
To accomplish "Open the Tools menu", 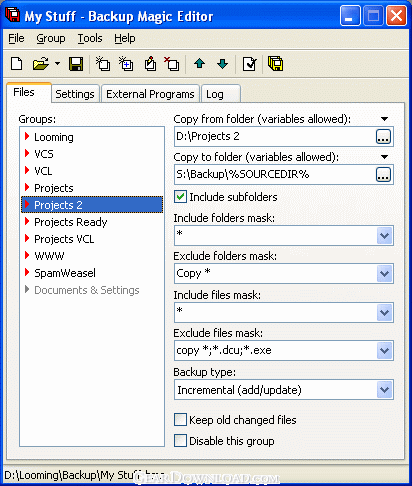I will point(90,38).
